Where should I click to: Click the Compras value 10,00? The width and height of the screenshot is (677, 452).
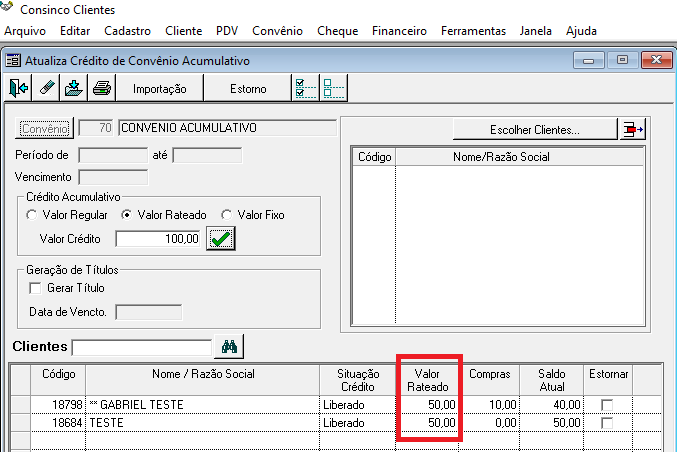[490, 405]
